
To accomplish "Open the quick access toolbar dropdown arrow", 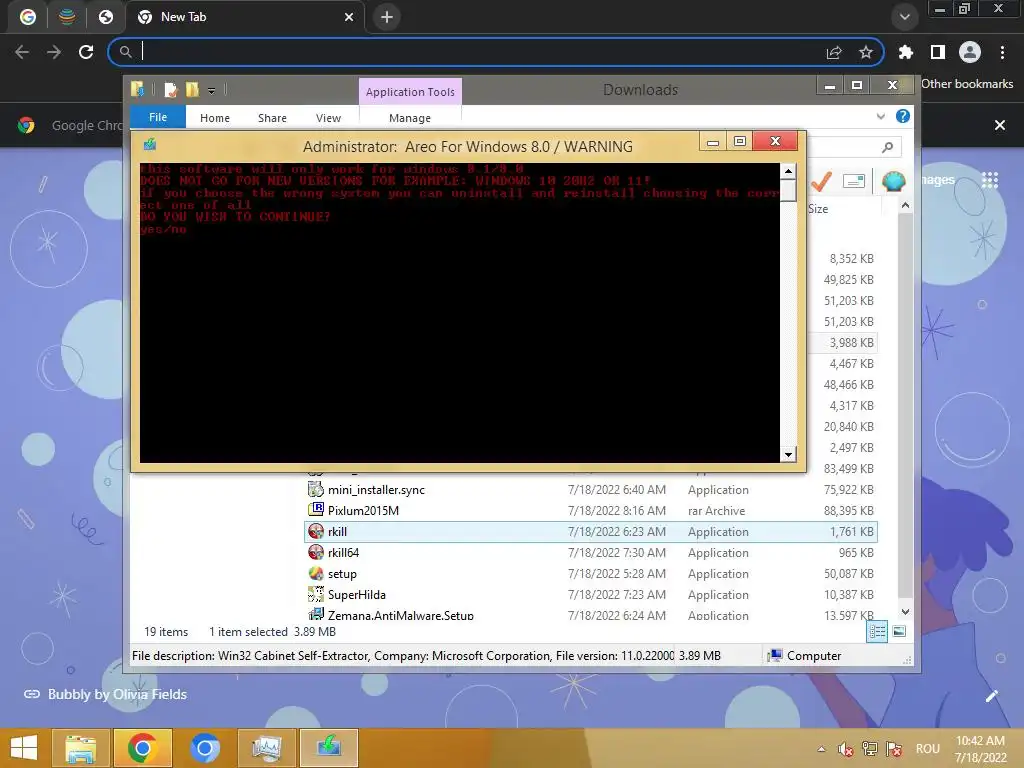I will pos(212,90).
